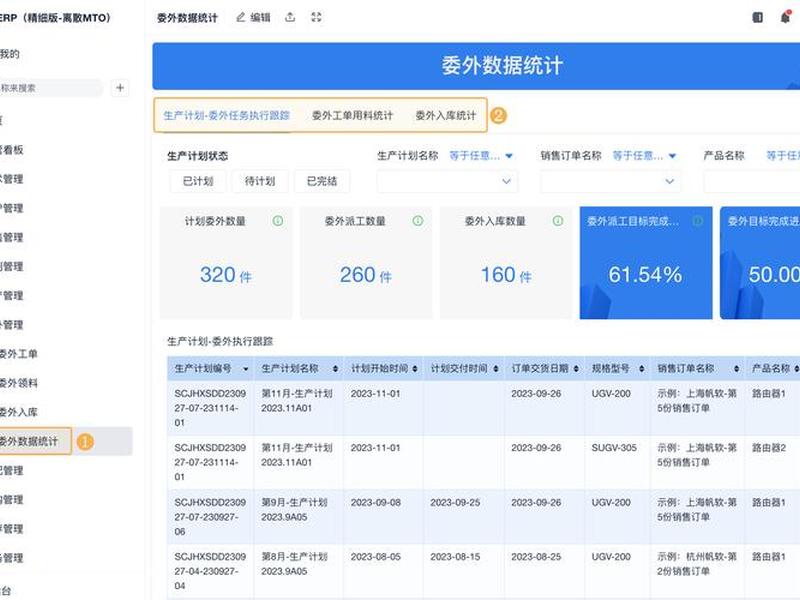Open the 销售订单名称 value combo box

(x=610, y=181)
